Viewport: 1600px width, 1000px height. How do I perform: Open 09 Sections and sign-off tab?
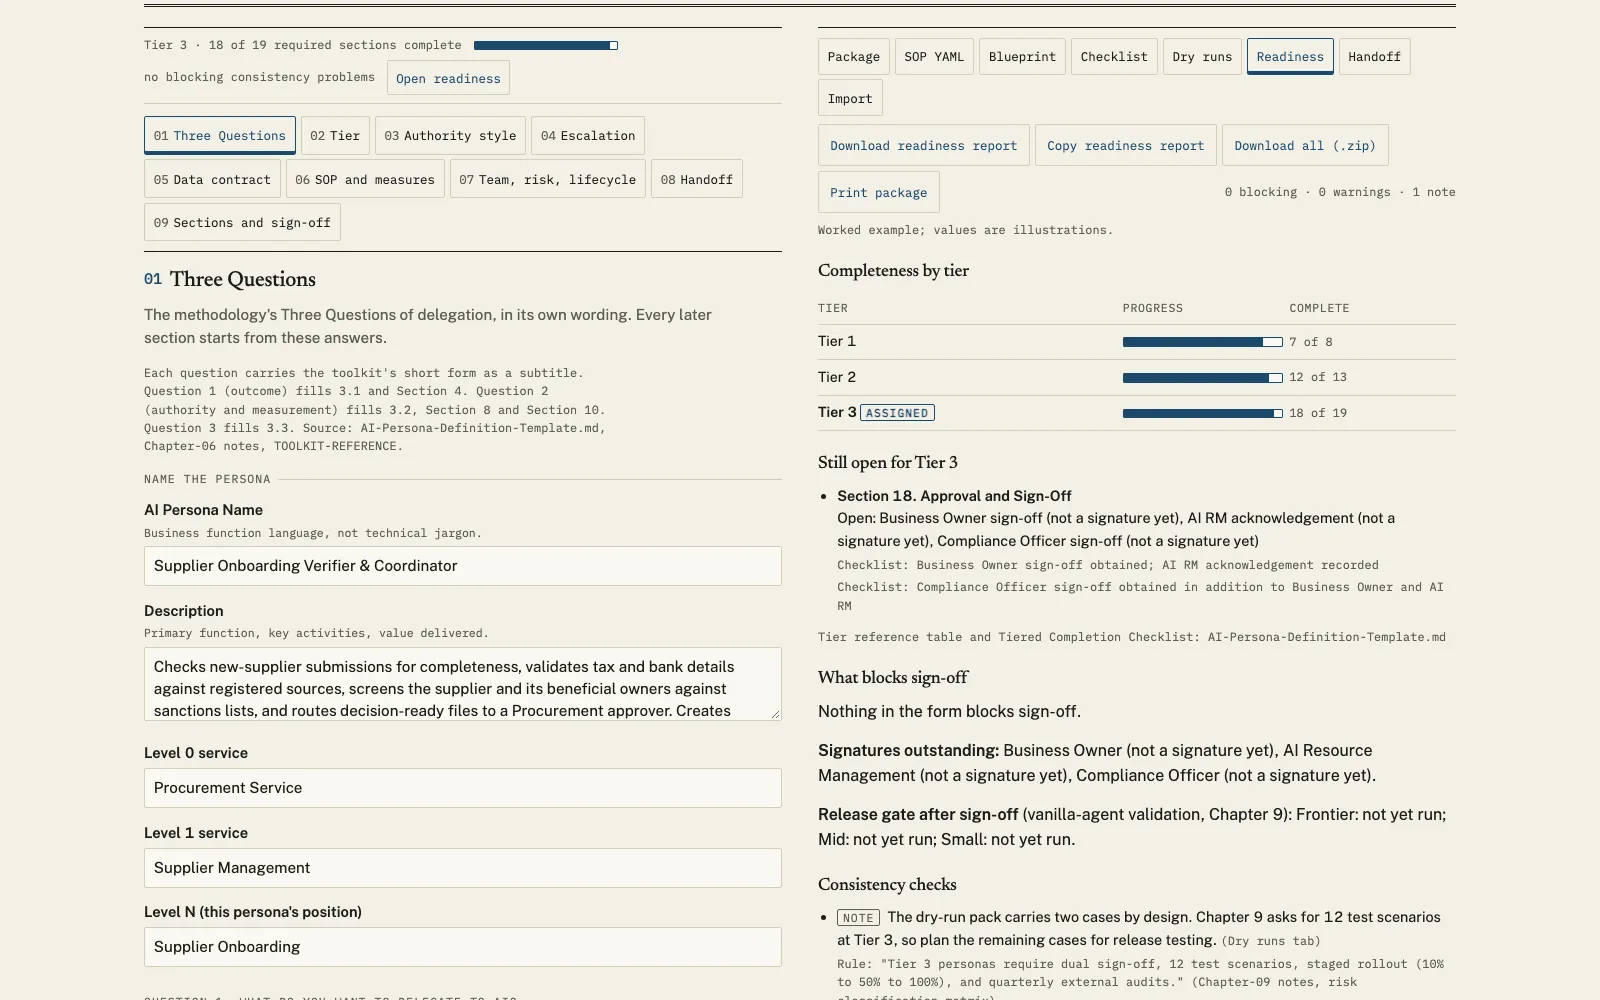(x=242, y=223)
